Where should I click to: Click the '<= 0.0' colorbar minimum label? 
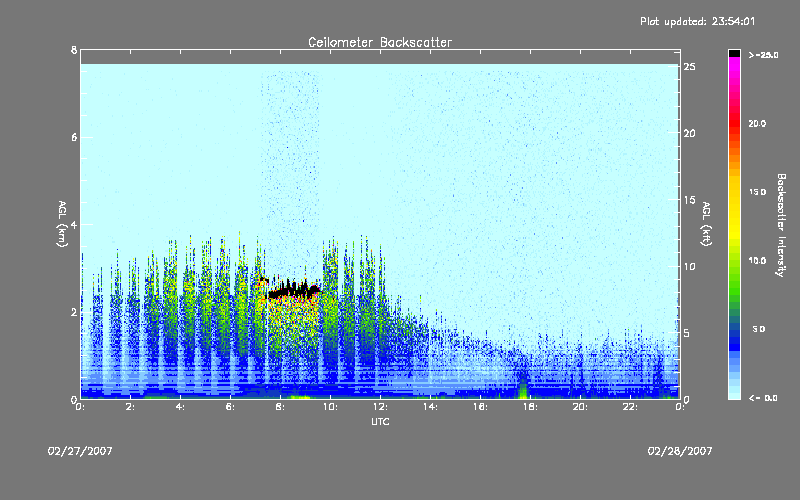(x=763, y=397)
